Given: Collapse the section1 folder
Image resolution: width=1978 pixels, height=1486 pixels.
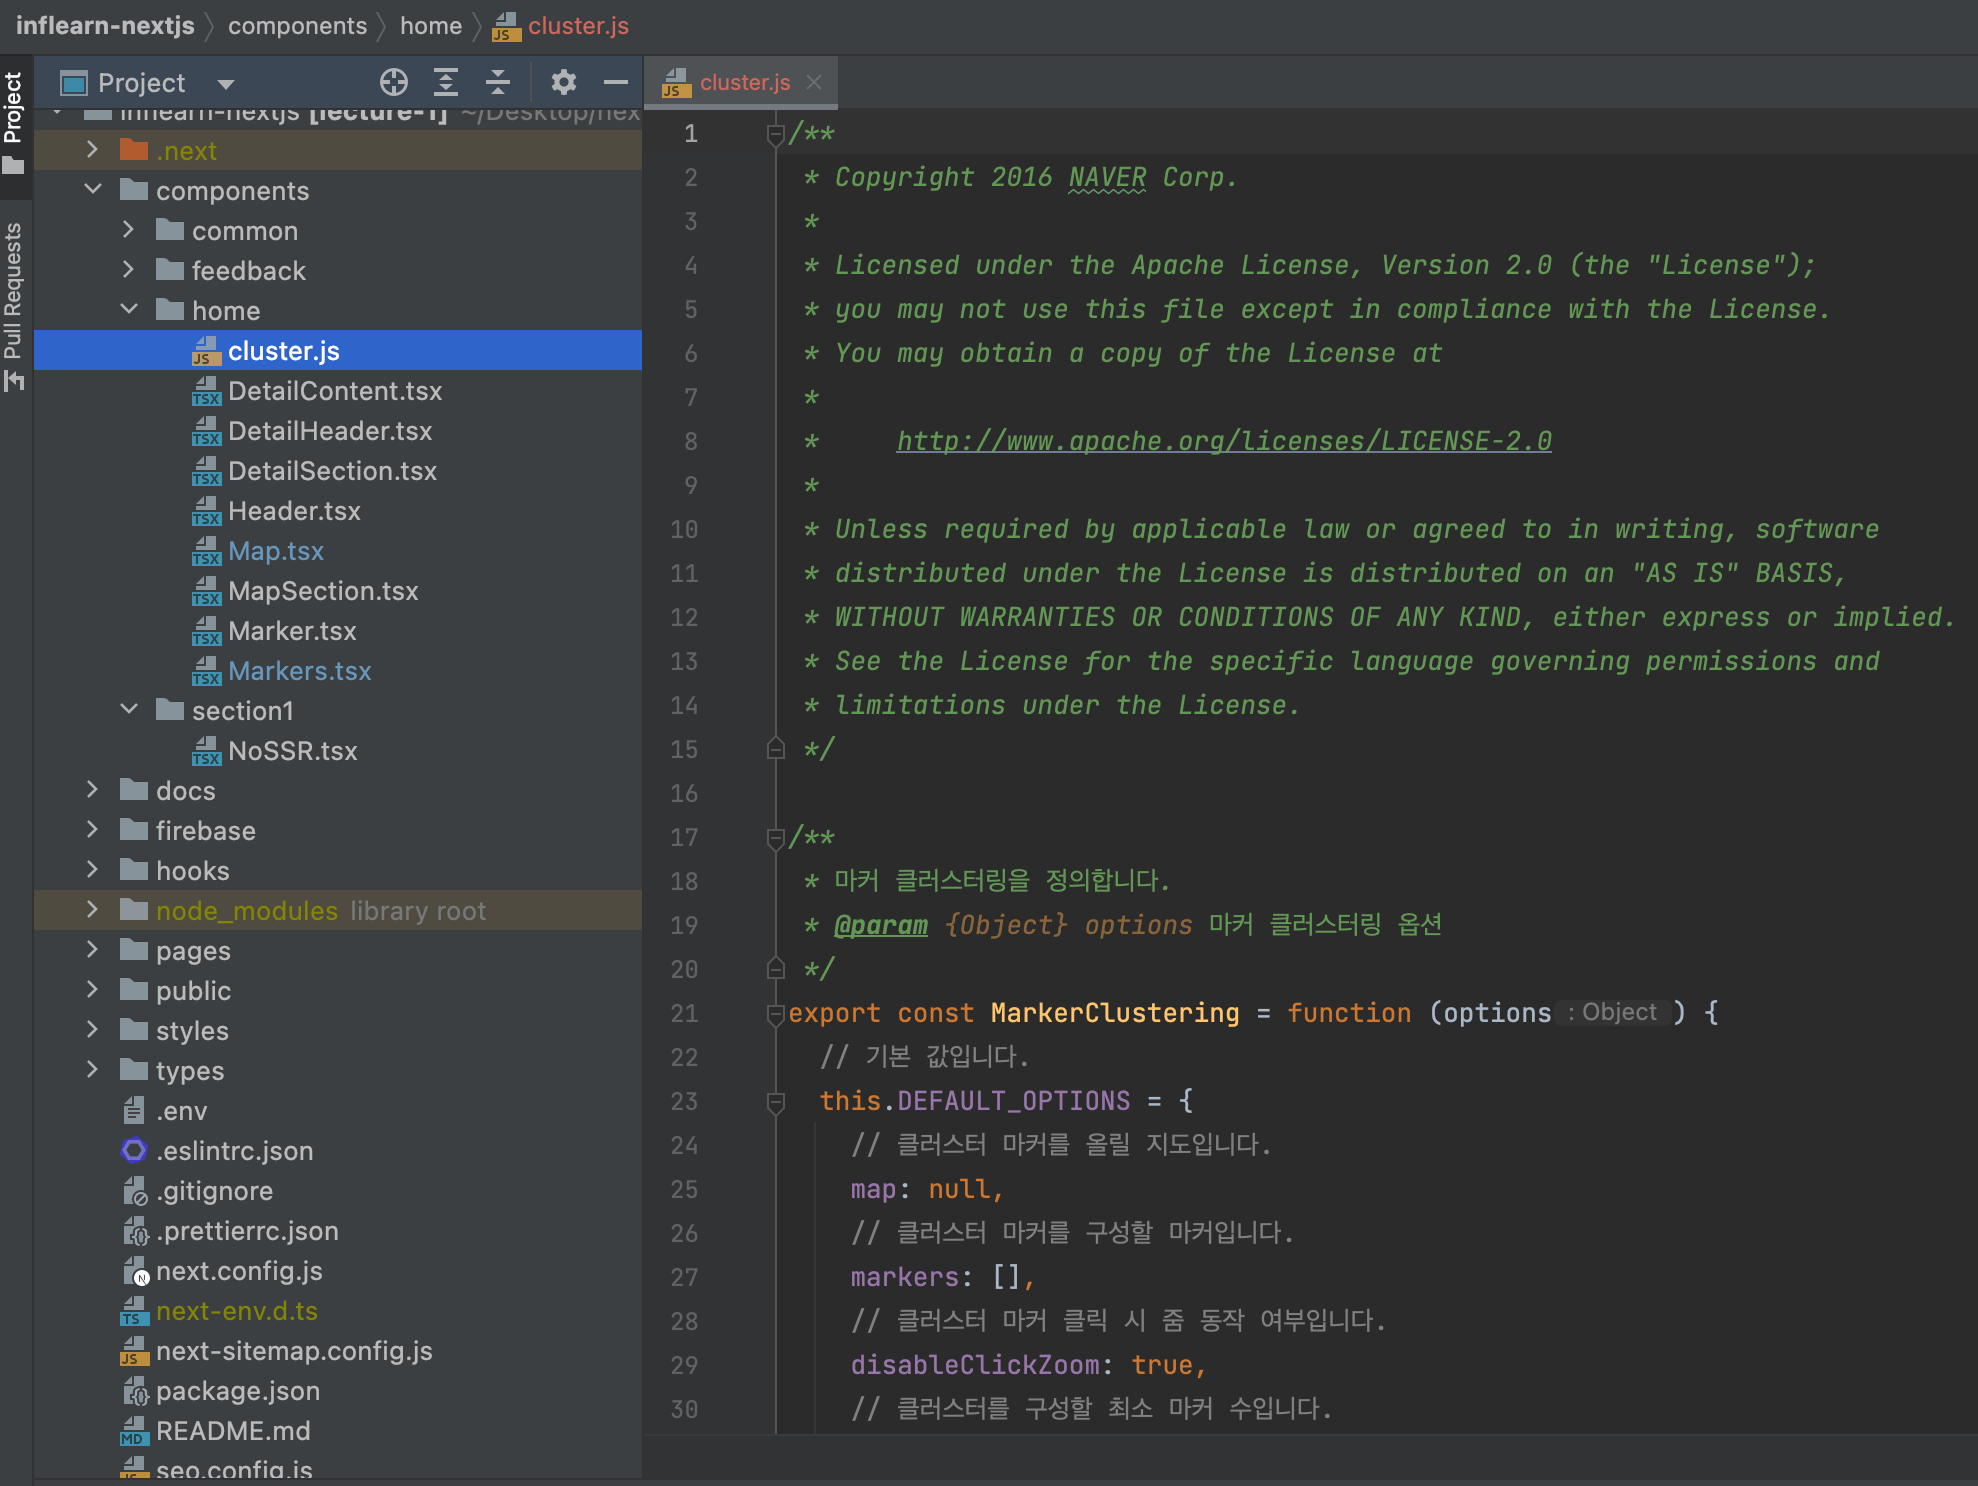Looking at the screenshot, I should (129, 710).
